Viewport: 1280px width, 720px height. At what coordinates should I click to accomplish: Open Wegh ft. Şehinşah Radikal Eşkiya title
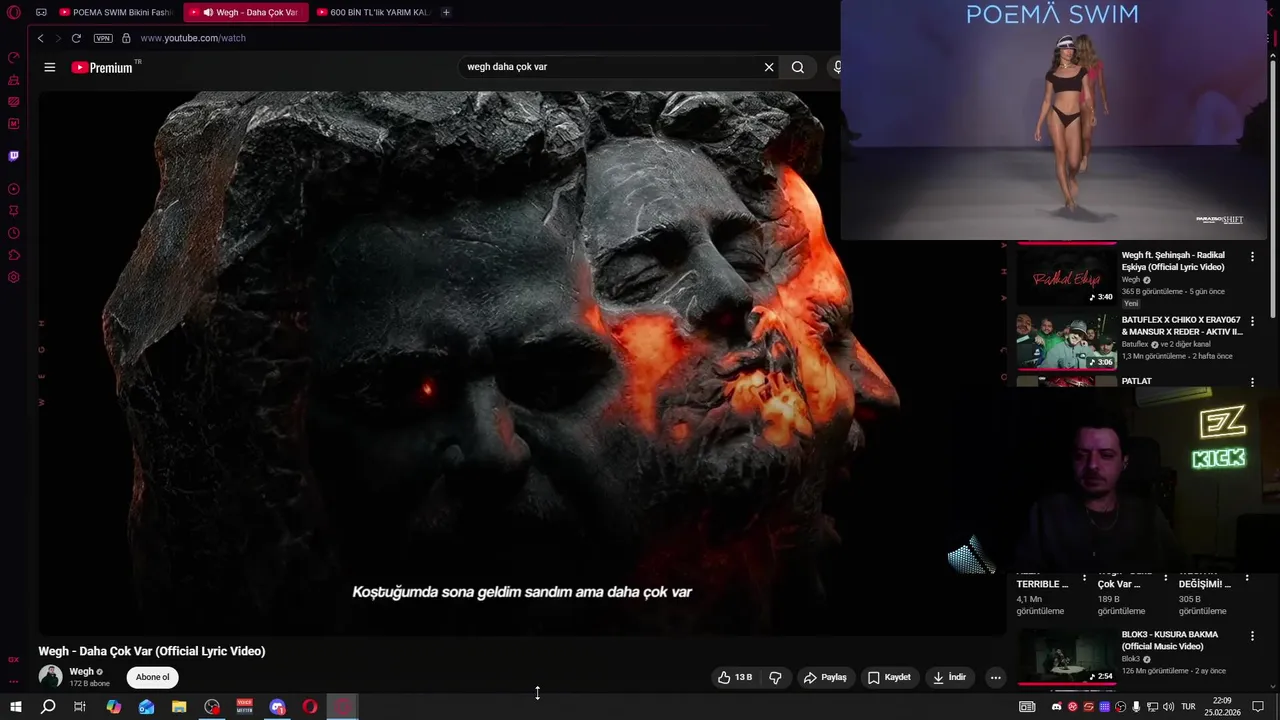click(x=1173, y=261)
